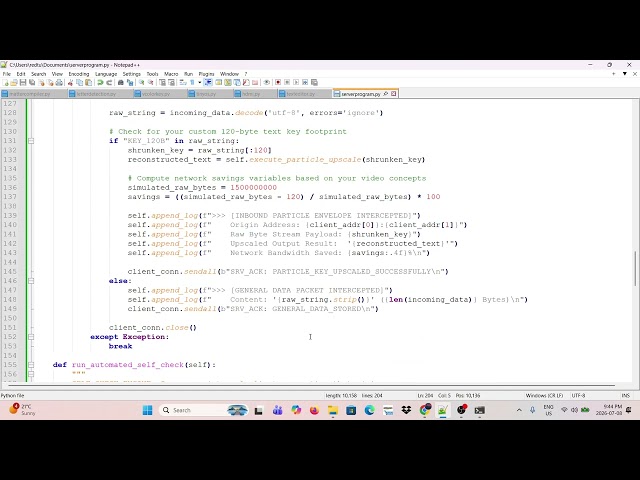Toggle file monitoring eye icon
The height and width of the screenshot is (480, 640).
click(x=267, y=82)
